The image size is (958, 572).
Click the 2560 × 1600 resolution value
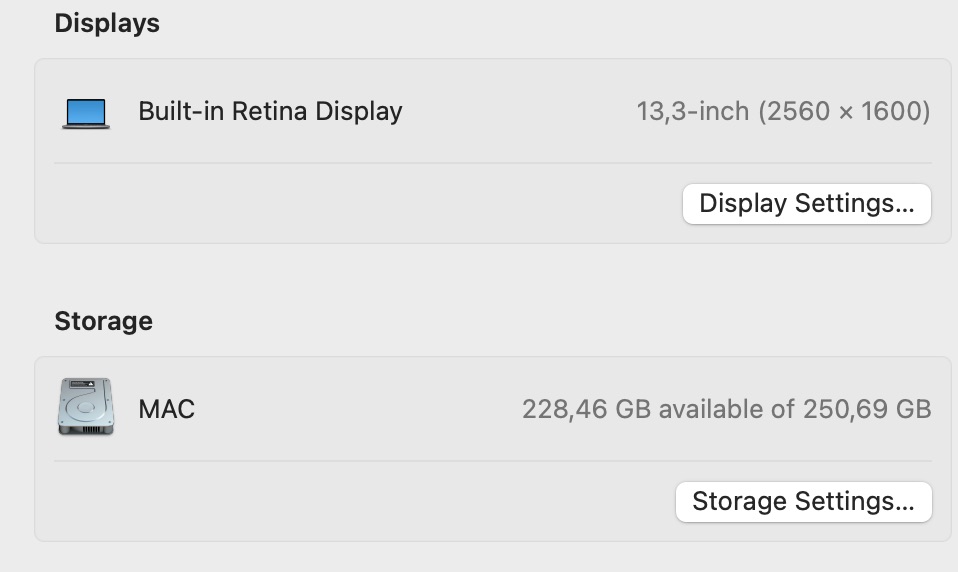[844, 111]
